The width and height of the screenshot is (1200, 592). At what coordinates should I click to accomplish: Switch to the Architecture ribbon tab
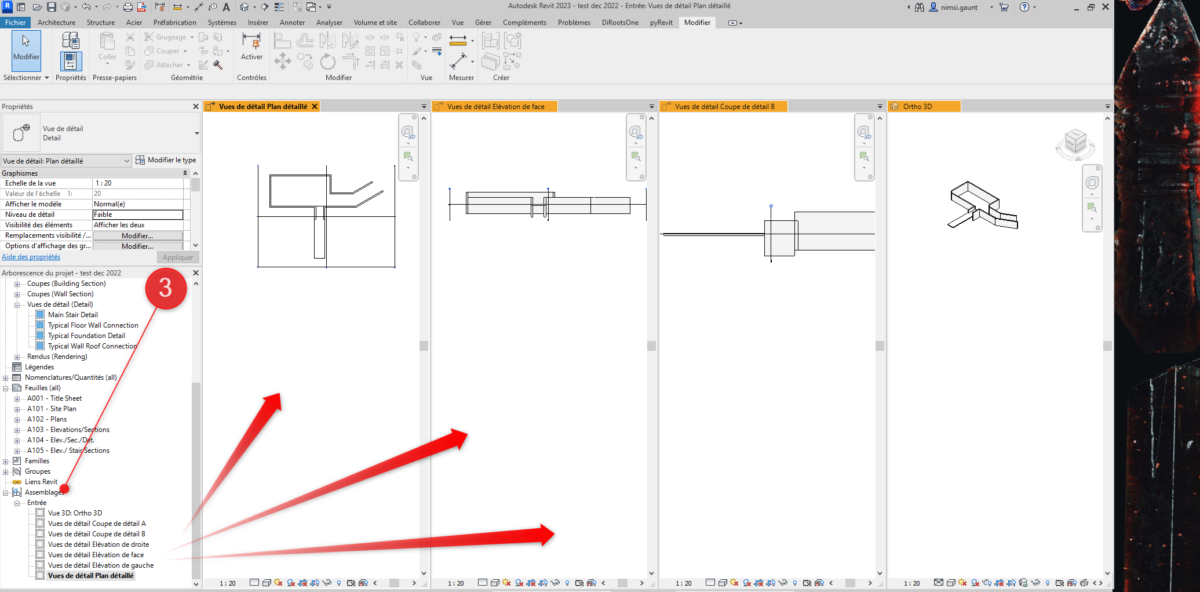coord(56,22)
